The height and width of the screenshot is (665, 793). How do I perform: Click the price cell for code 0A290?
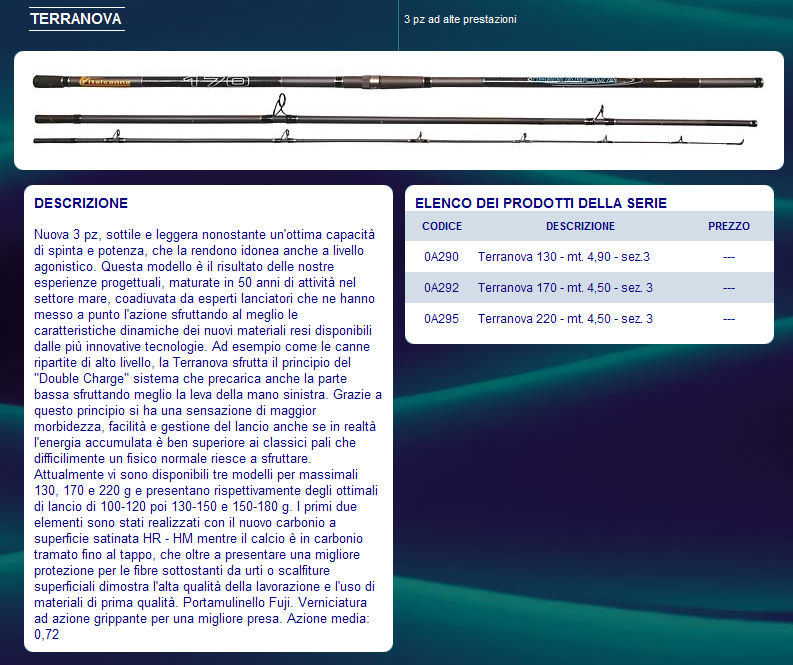click(729, 257)
